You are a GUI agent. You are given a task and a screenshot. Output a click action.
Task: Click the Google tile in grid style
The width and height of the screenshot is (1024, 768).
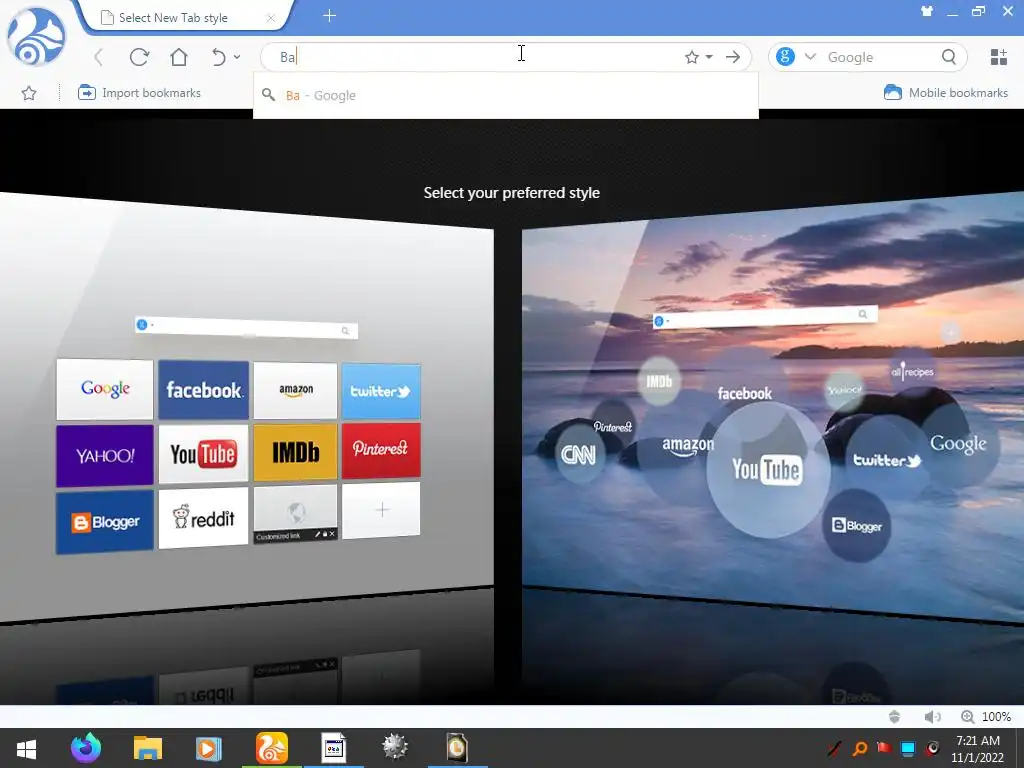104,389
